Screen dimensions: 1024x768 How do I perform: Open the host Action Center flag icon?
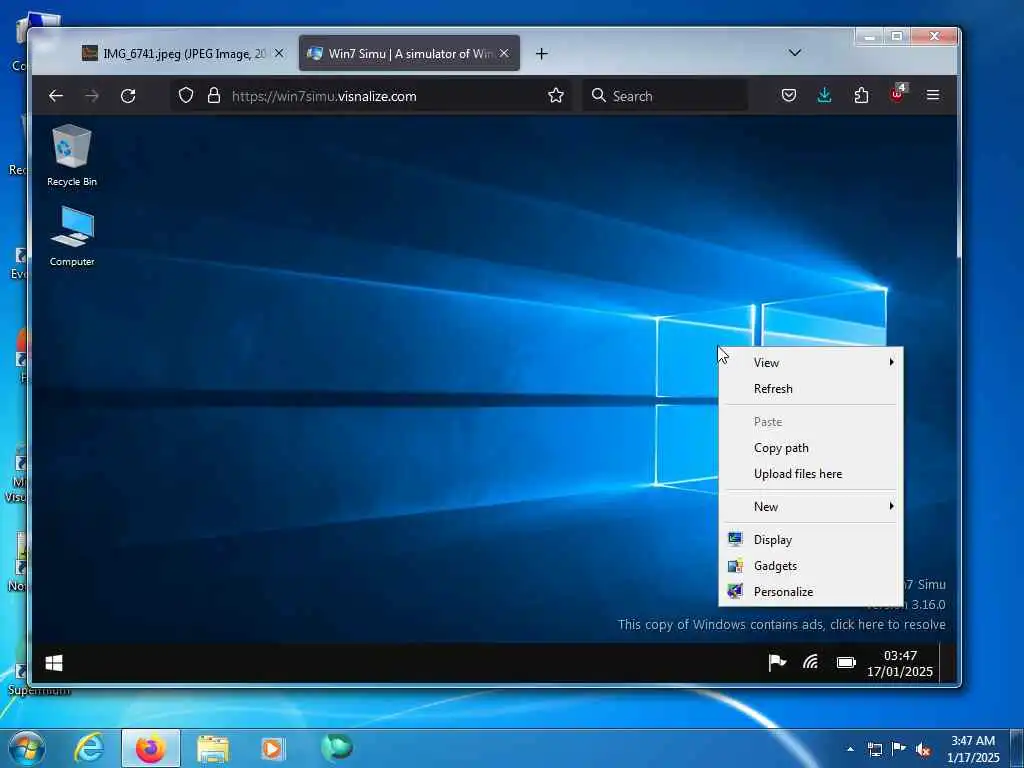[x=899, y=749]
